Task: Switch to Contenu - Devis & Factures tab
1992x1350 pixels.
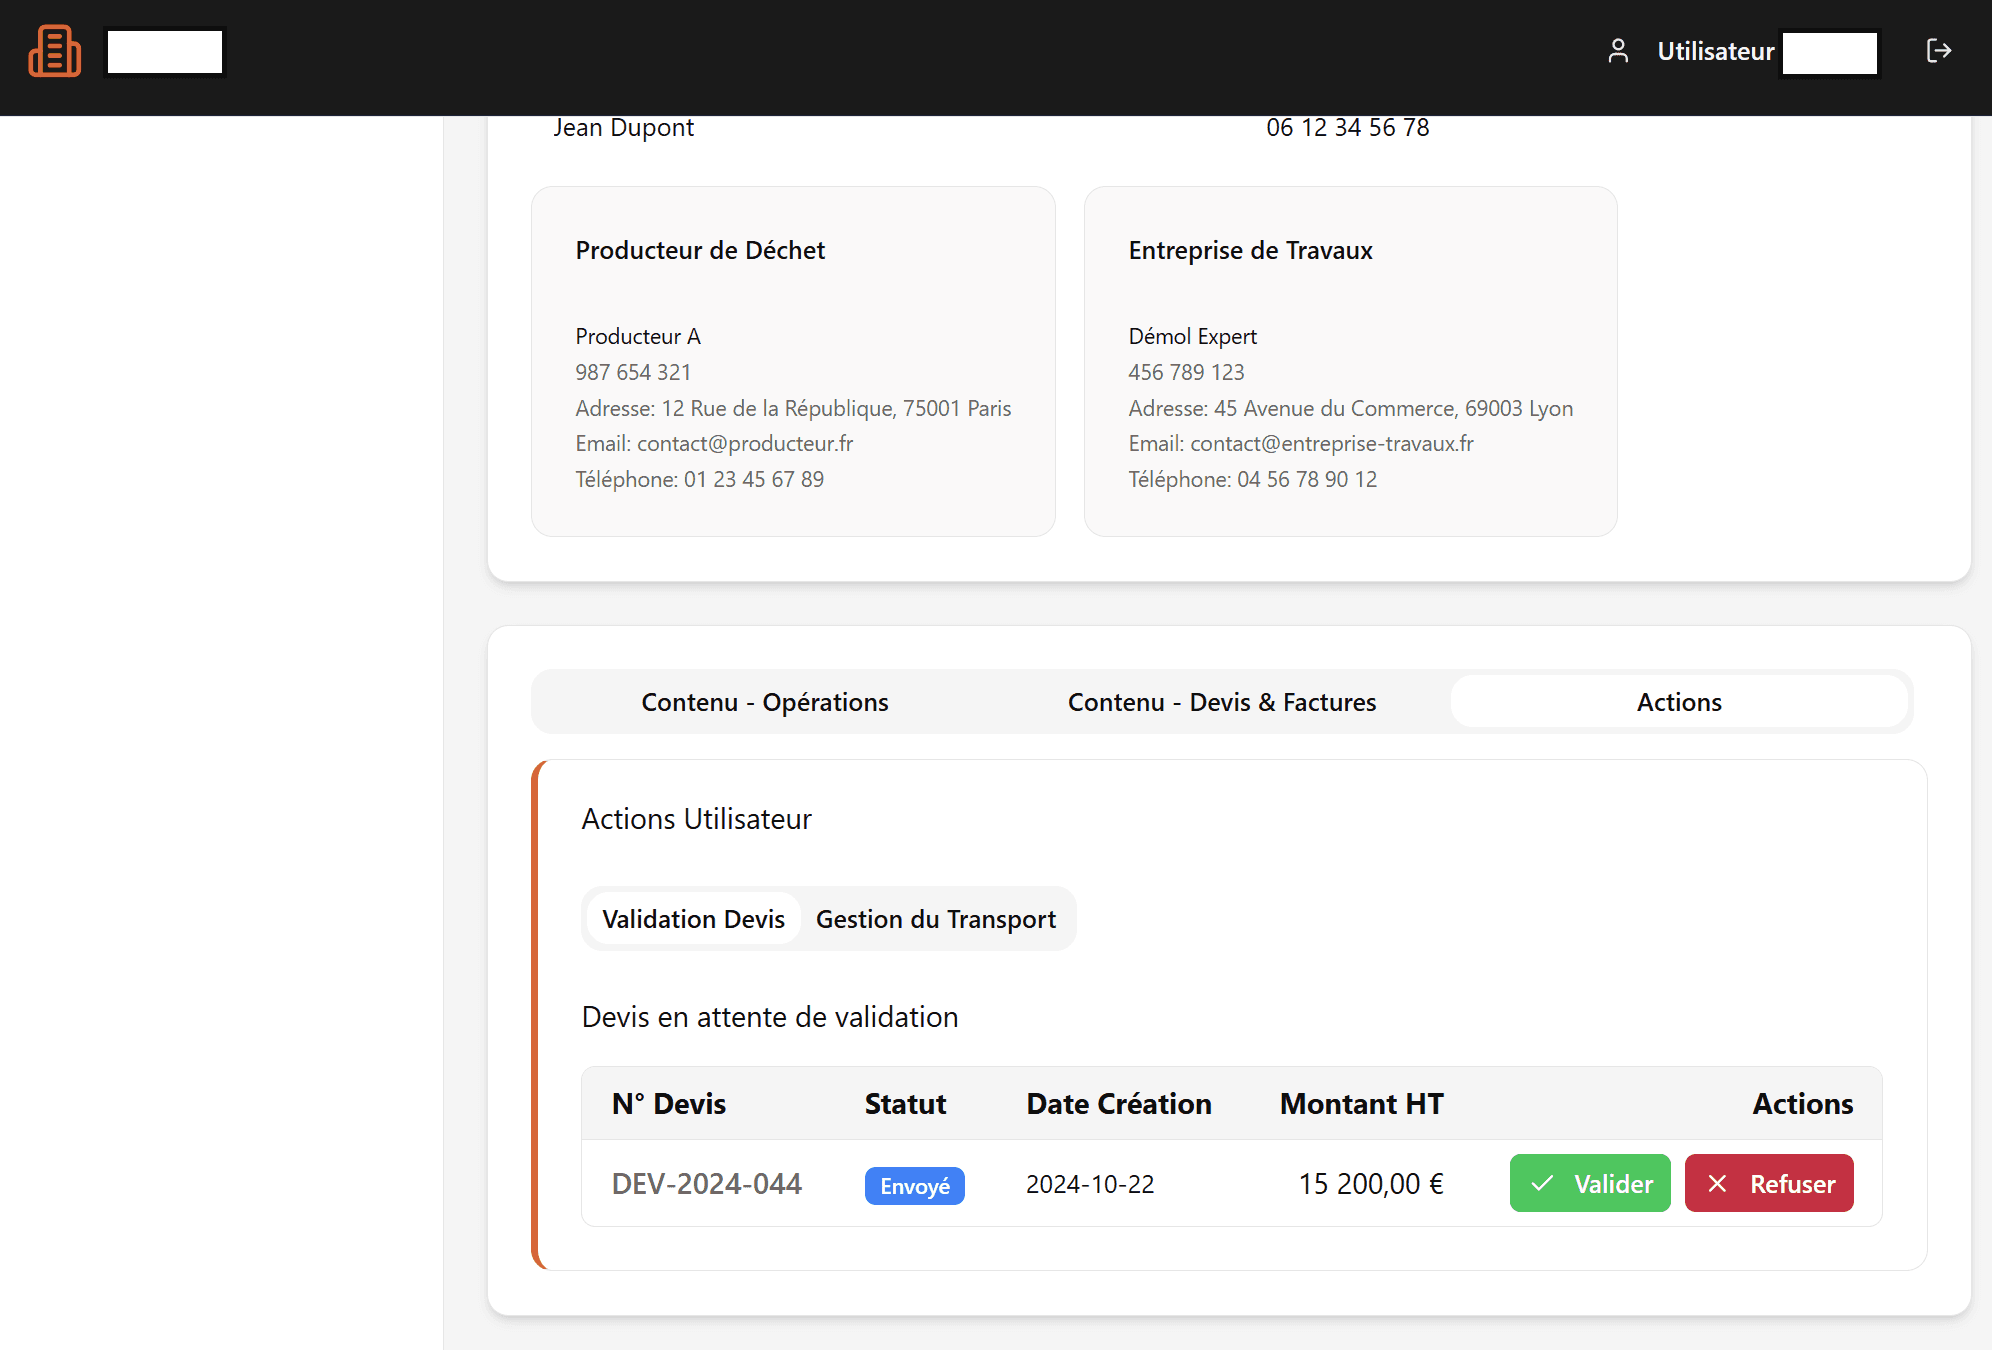Action: 1222,702
